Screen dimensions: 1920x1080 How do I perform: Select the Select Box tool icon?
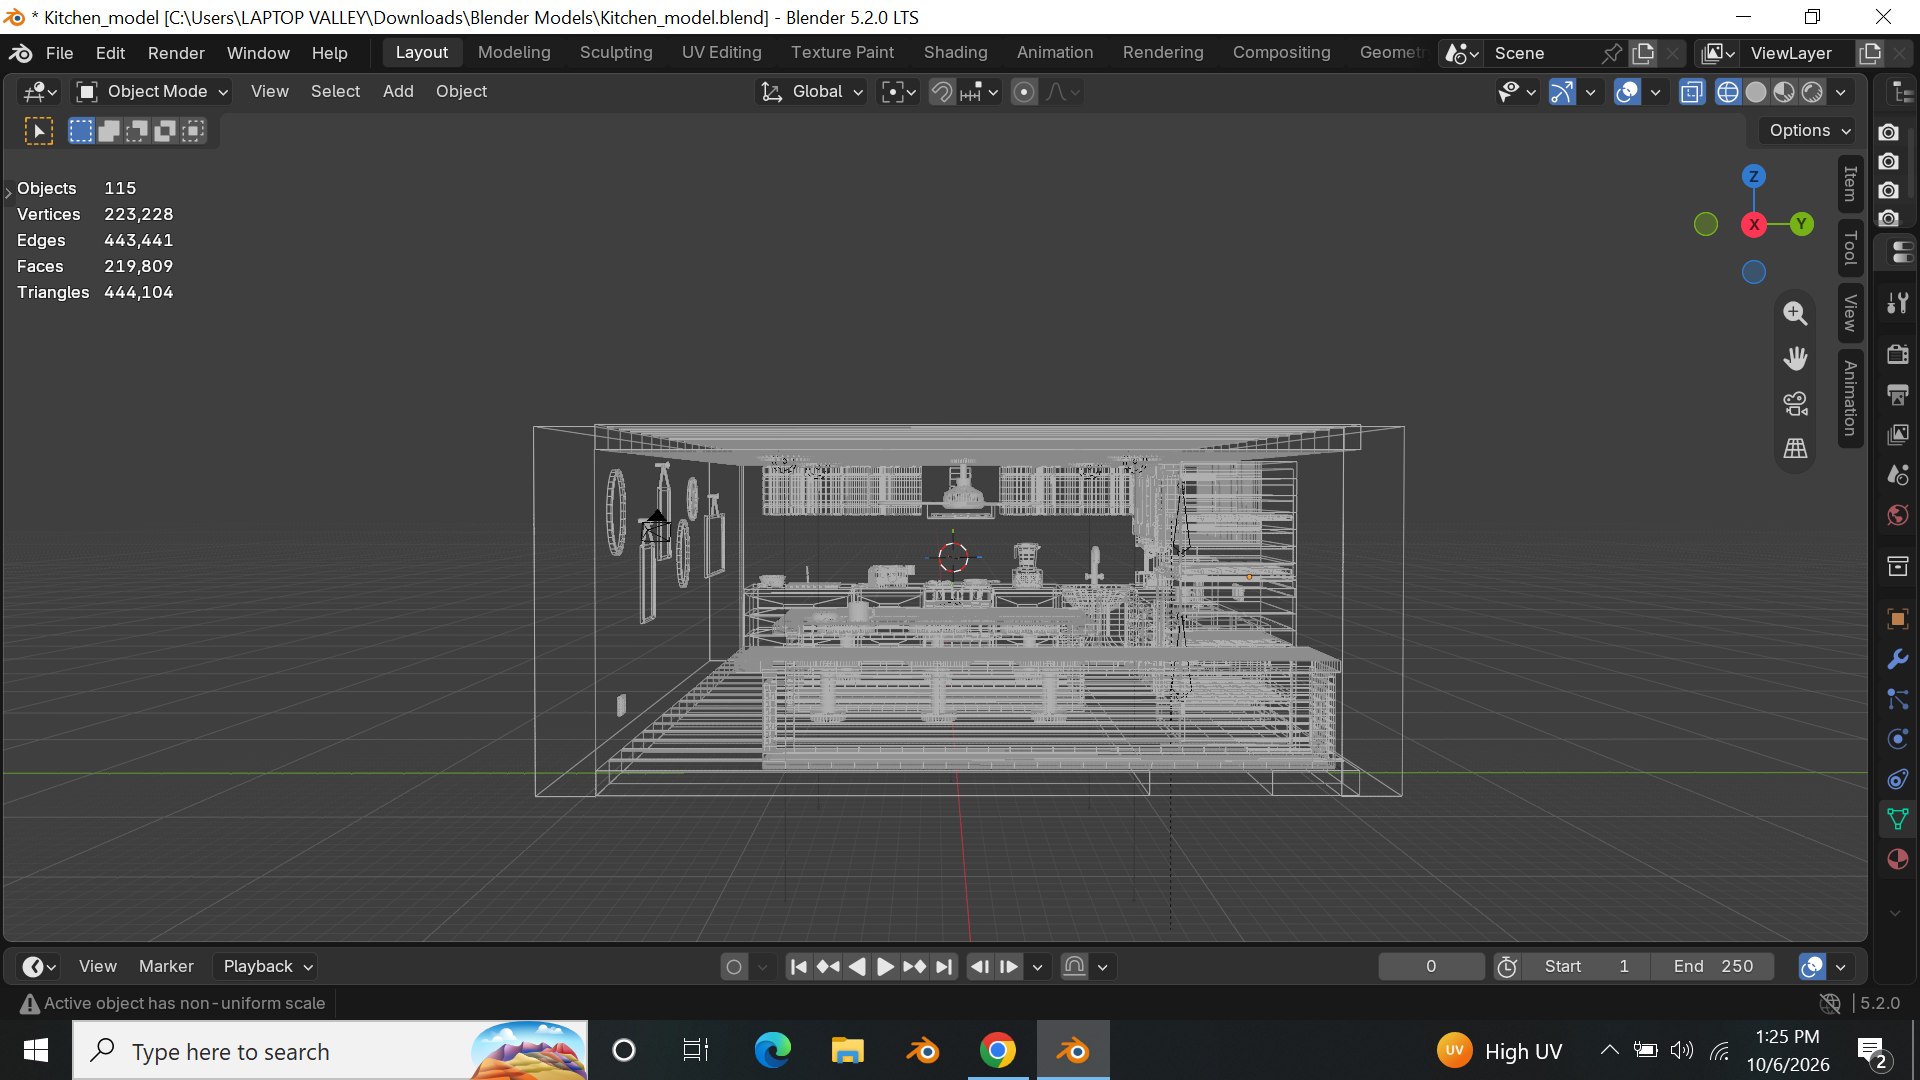tap(39, 131)
